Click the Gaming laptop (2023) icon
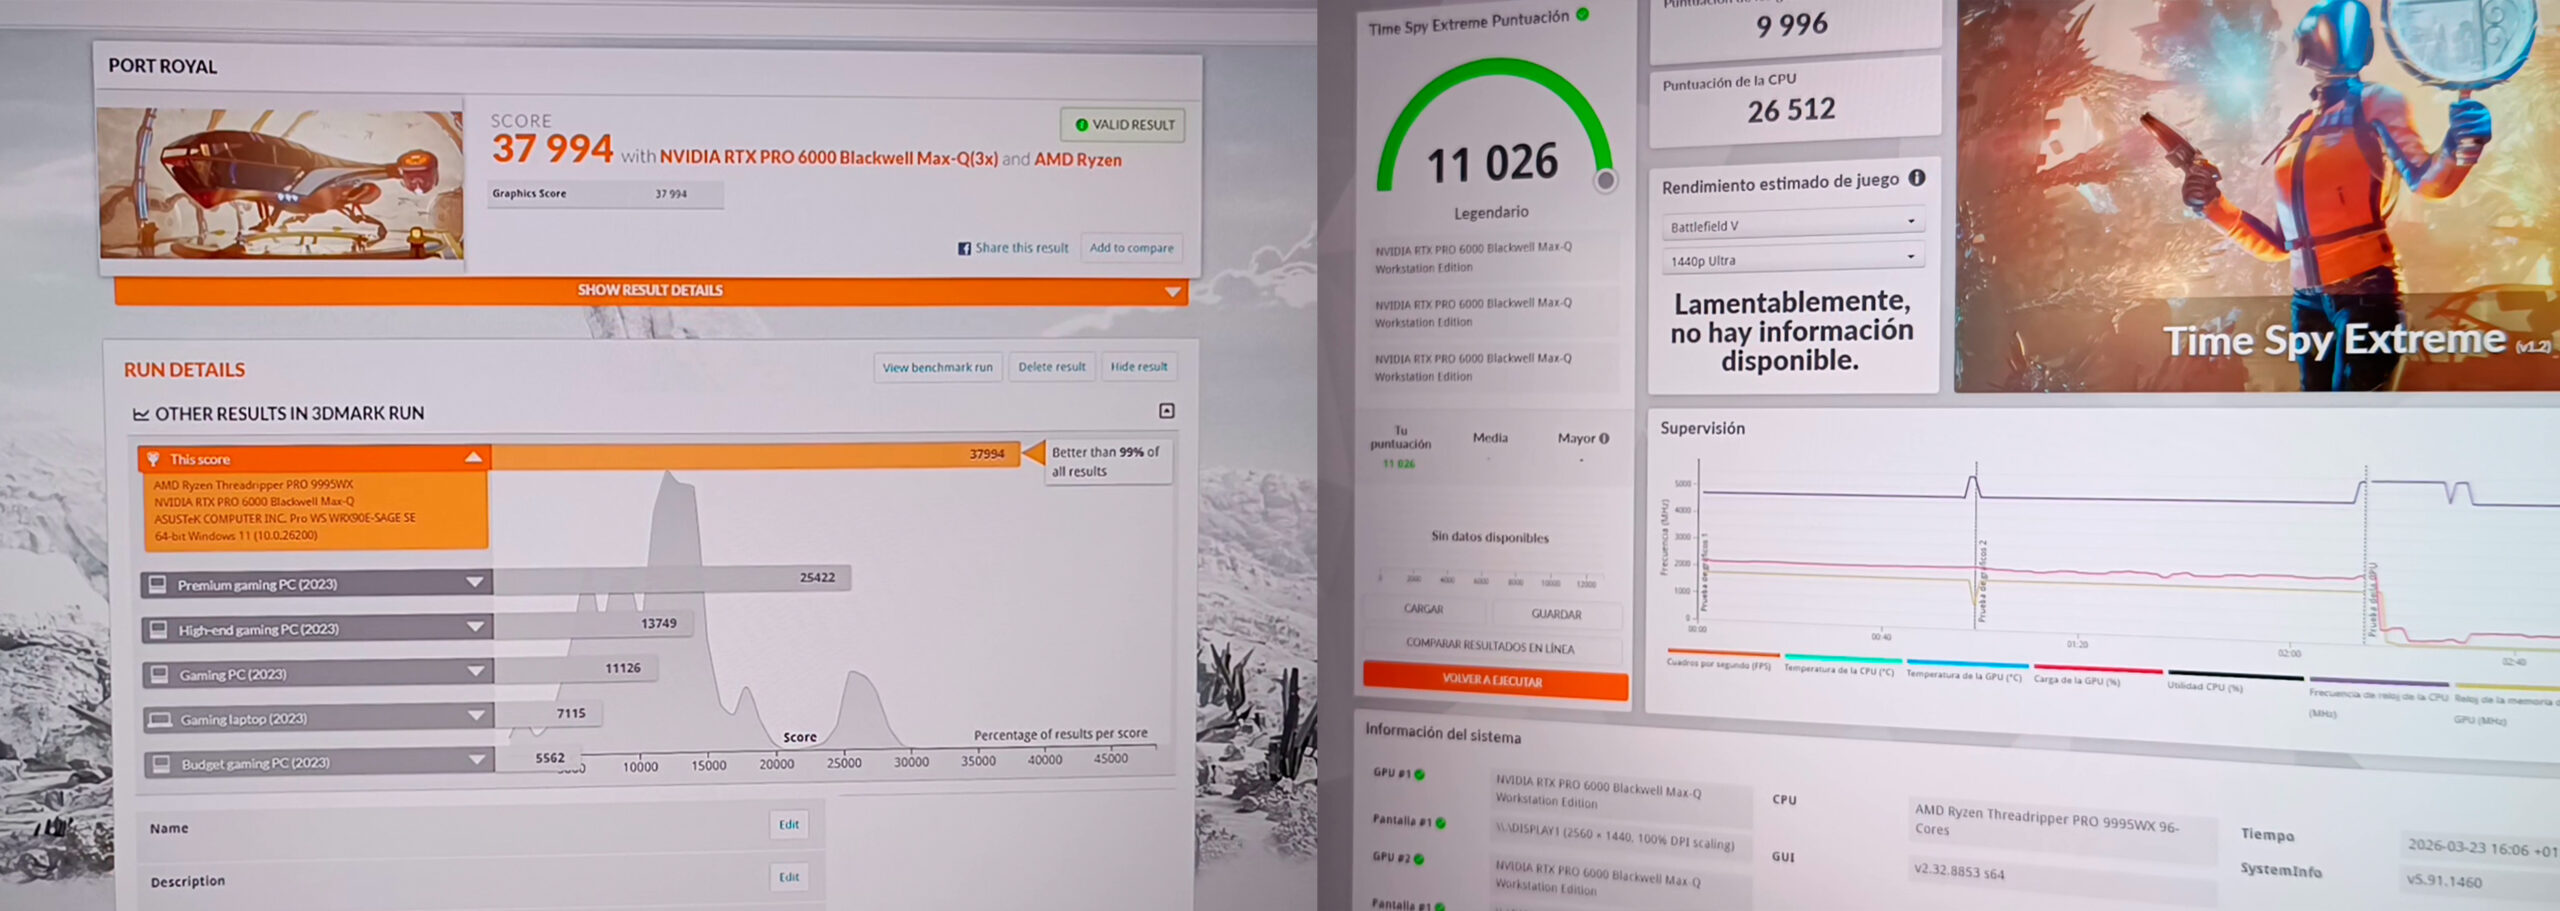Screen dimensions: 2560x911 click(x=159, y=719)
